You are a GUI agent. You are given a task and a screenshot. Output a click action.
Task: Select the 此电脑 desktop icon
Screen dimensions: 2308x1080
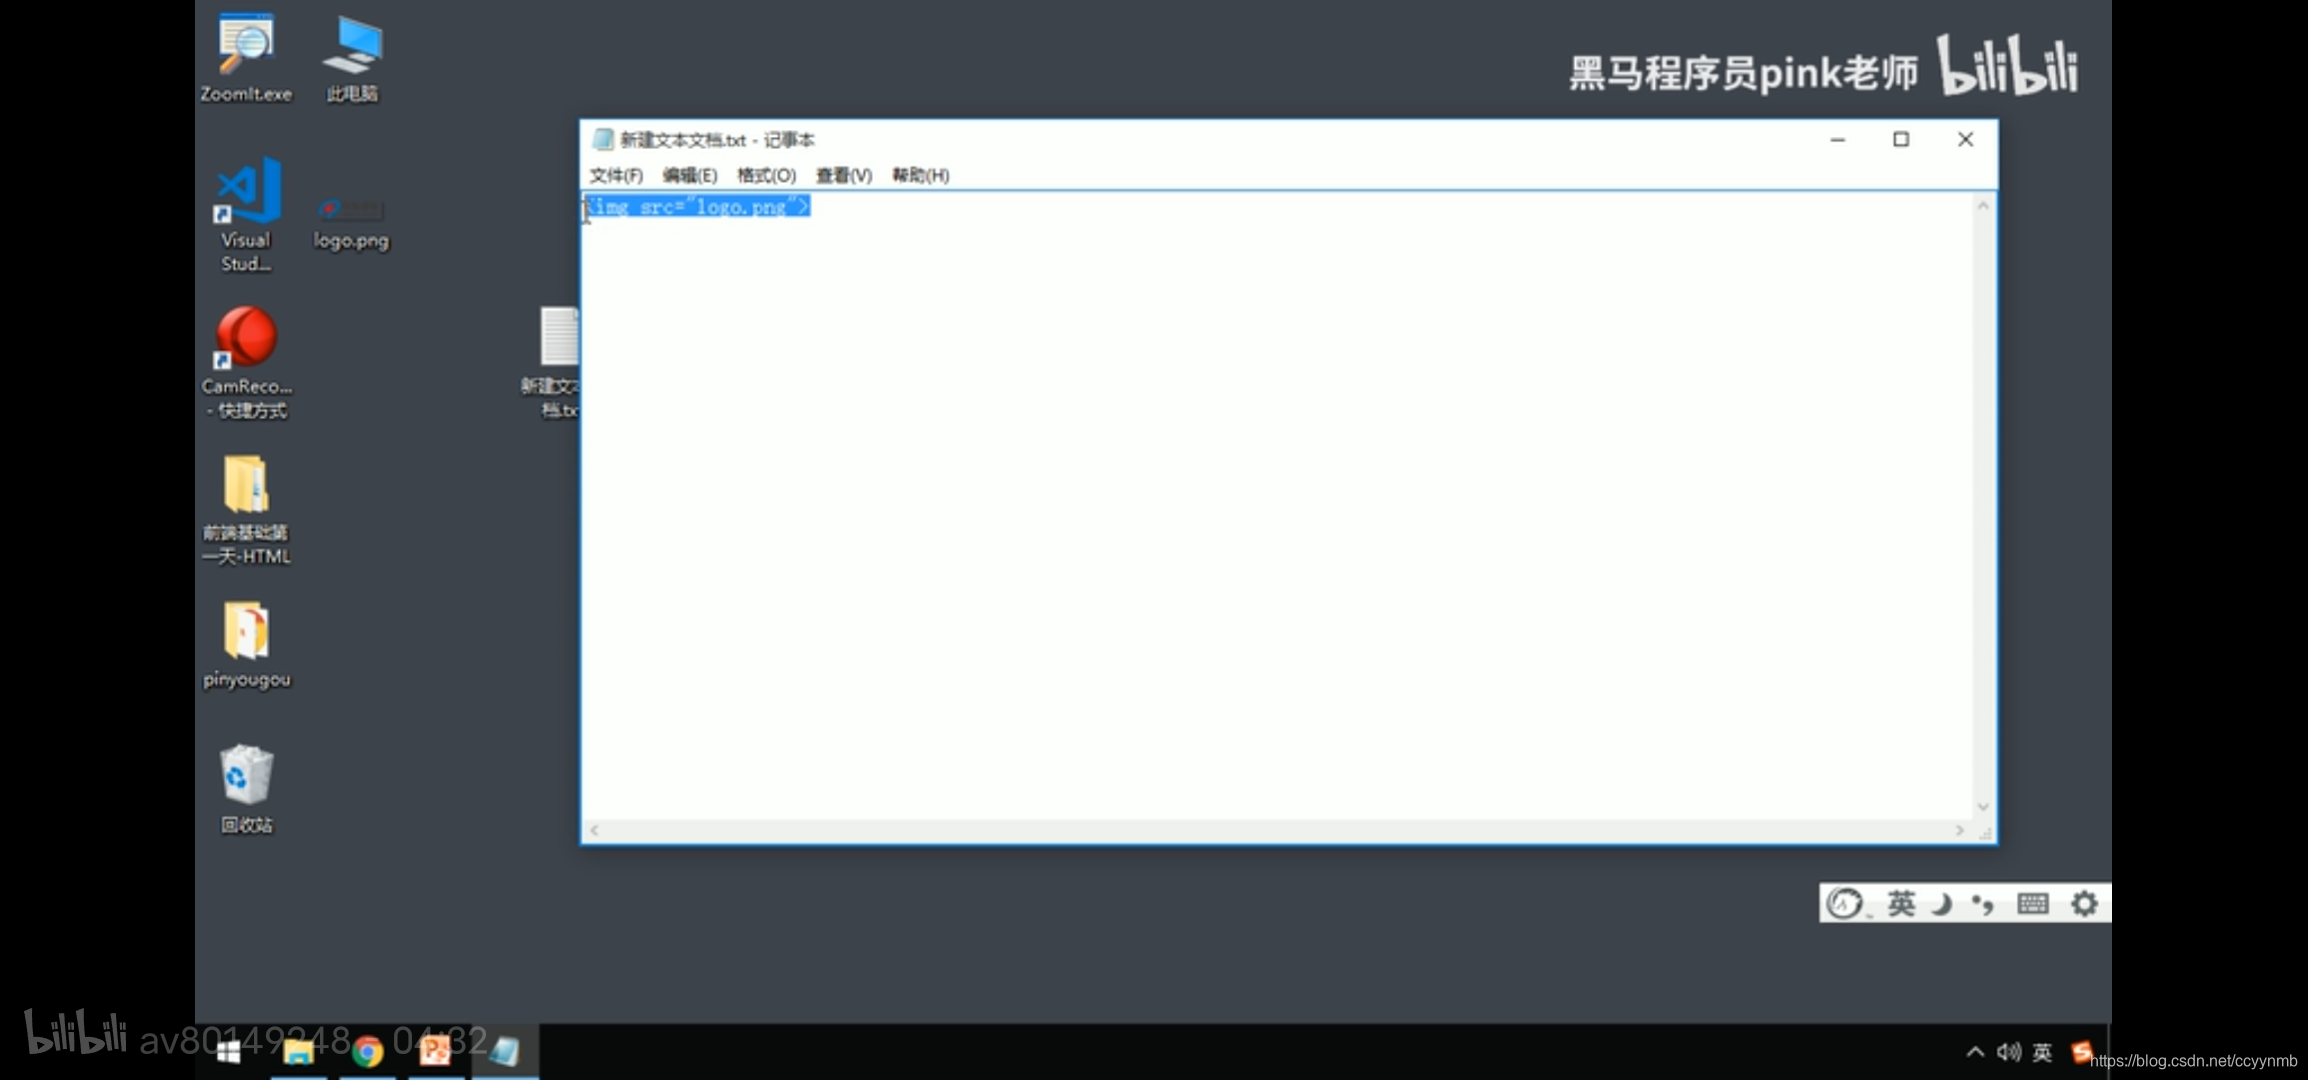pyautogui.click(x=352, y=58)
